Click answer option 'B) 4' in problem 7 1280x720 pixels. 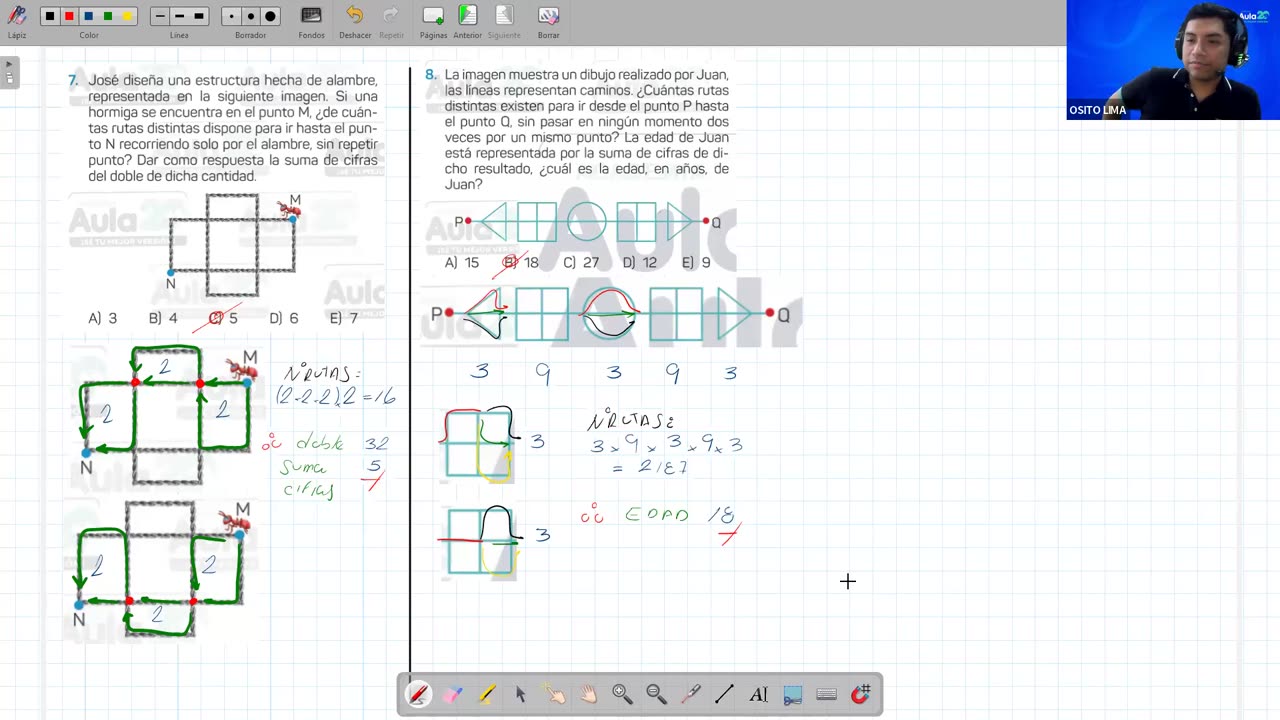pos(163,318)
